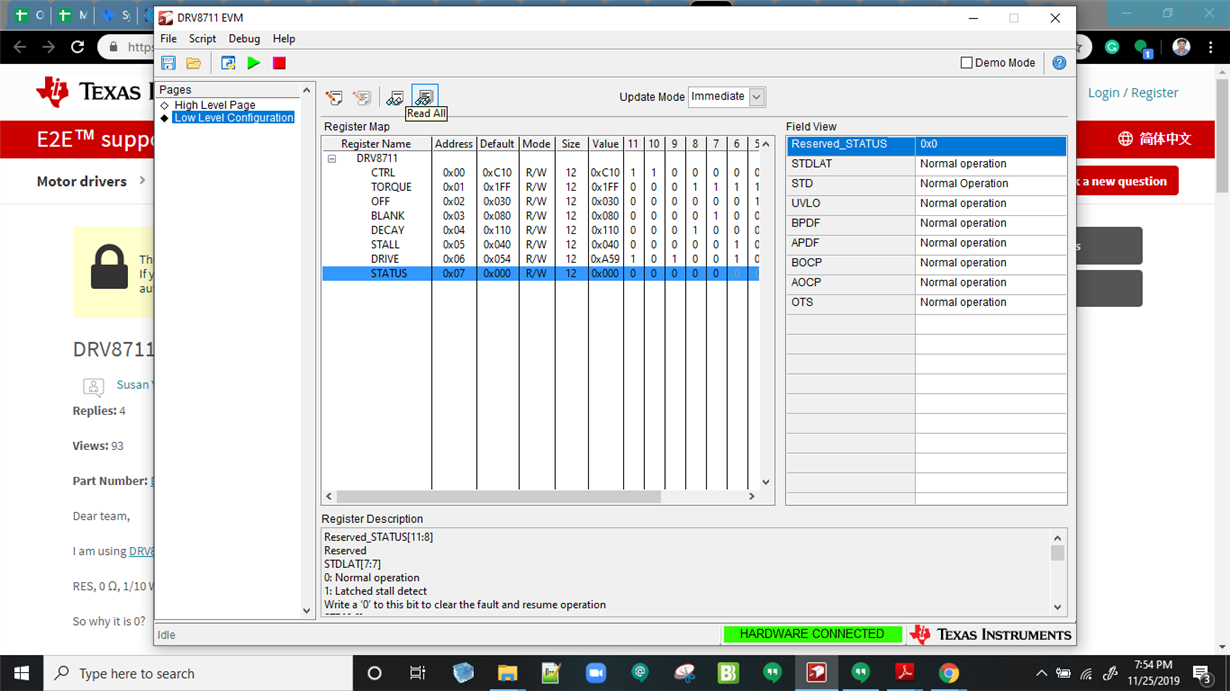Select the OFF register row
Screen dimensions: 1230x691
541,202
